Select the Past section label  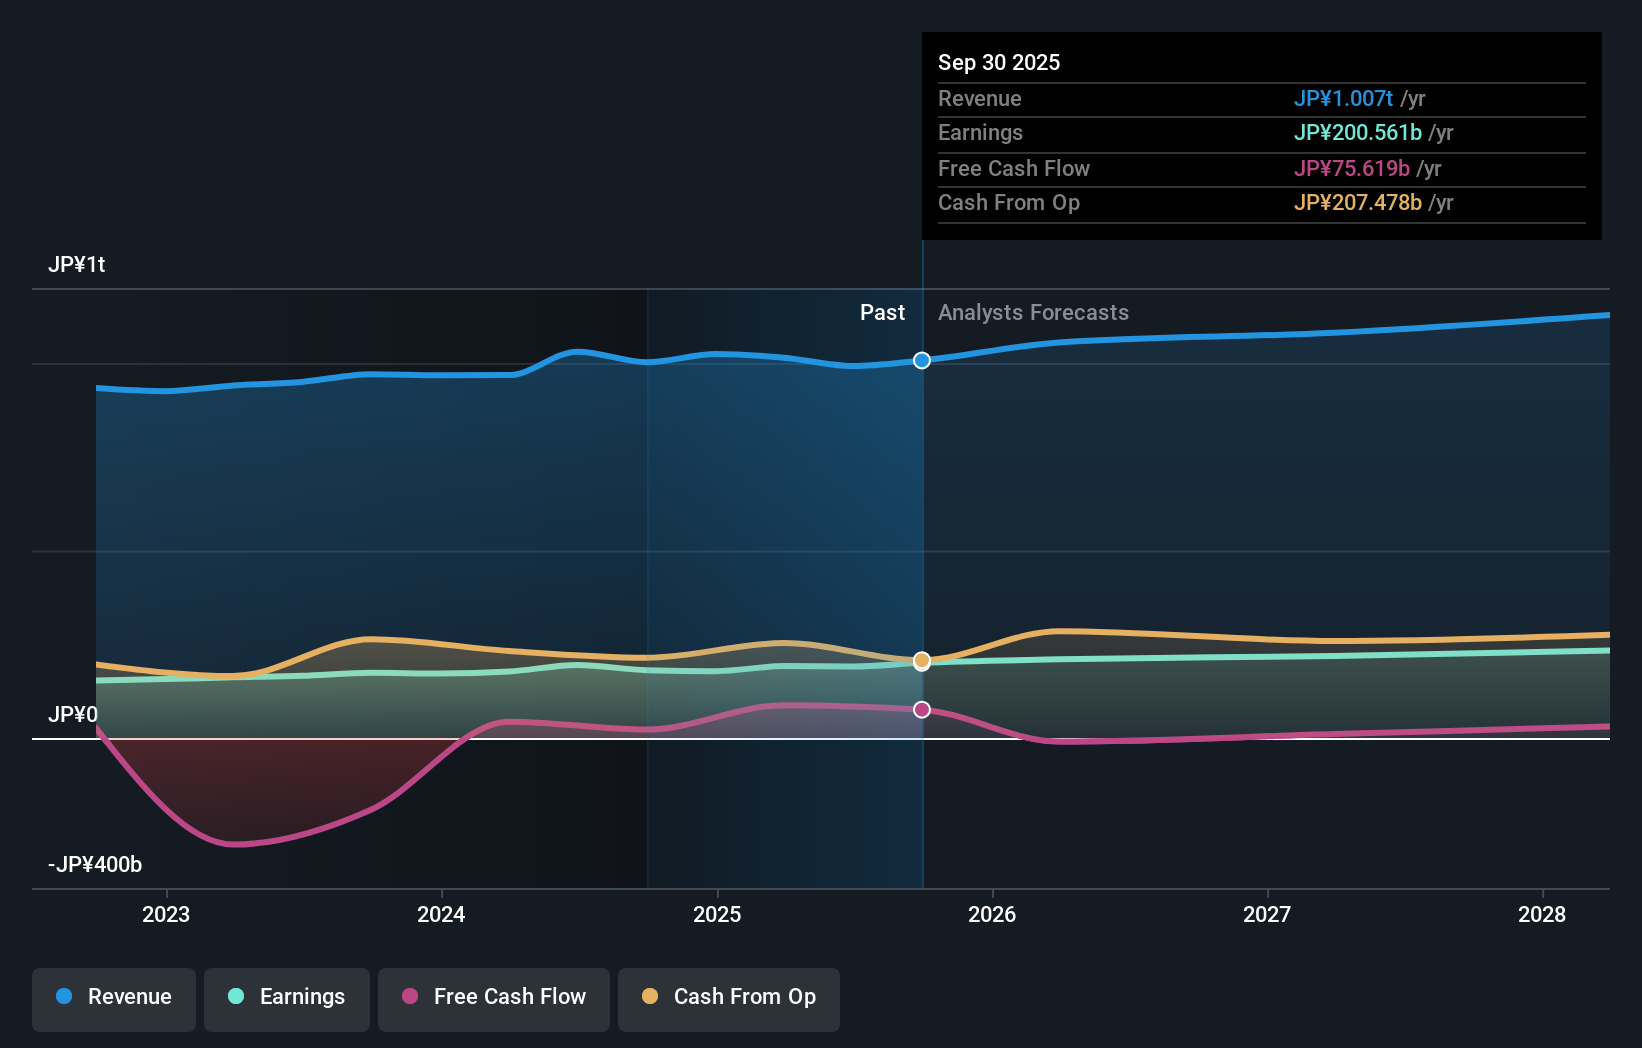(x=882, y=312)
